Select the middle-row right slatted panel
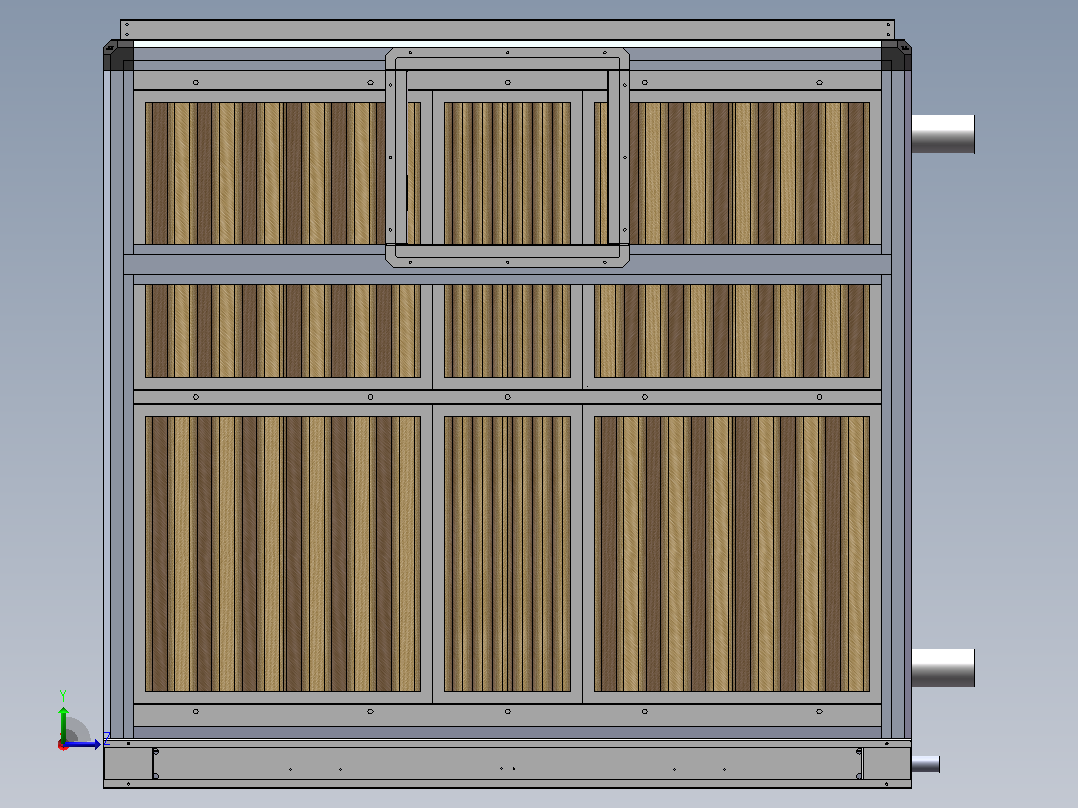The width and height of the screenshot is (1078, 808). (732, 331)
